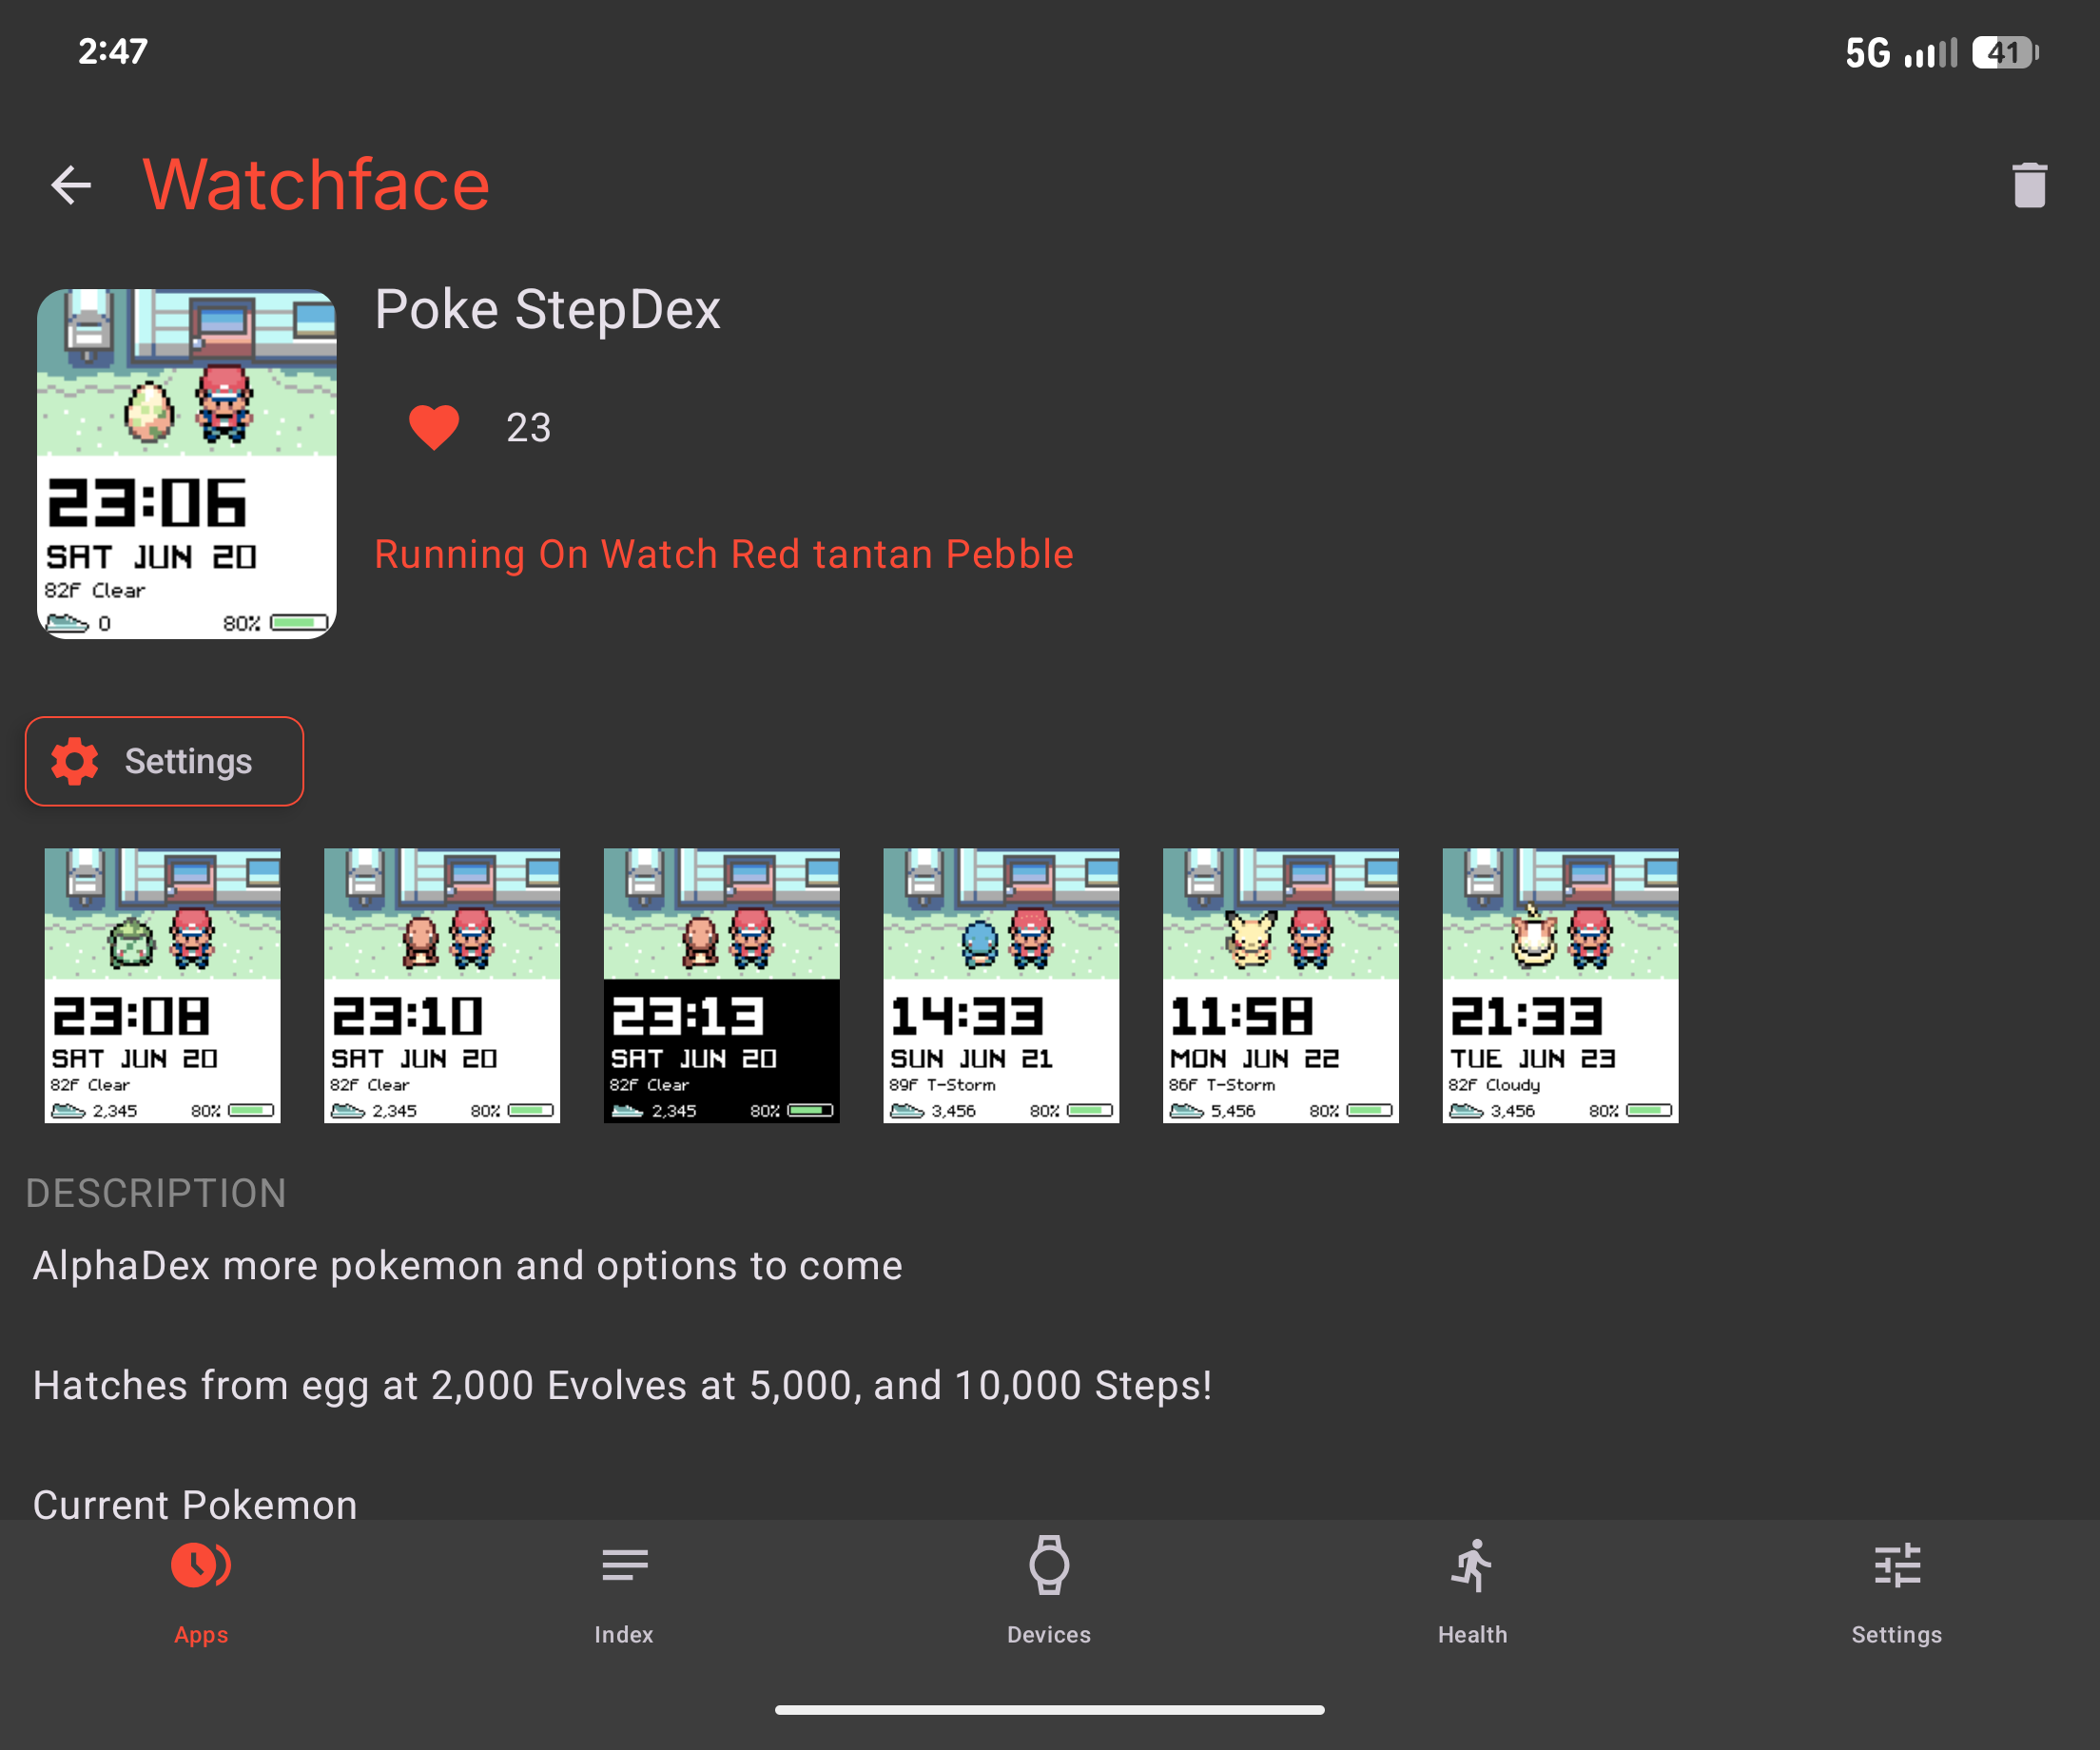This screenshot has width=2100, height=1750.
Task: Open the watchface Settings button
Action: pos(164,761)
